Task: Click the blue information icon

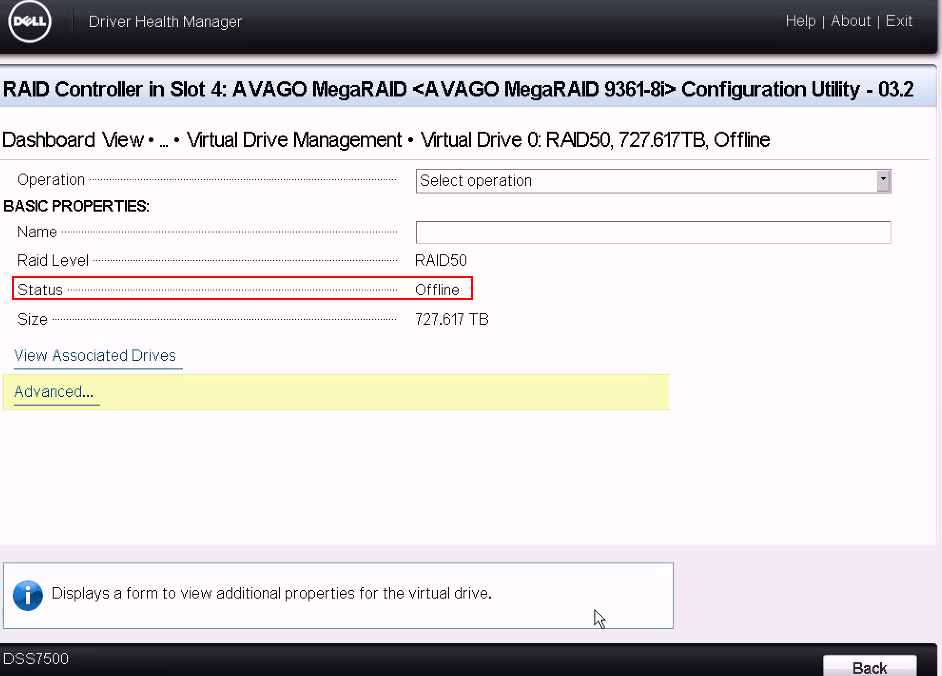Action: pos(28,594)
